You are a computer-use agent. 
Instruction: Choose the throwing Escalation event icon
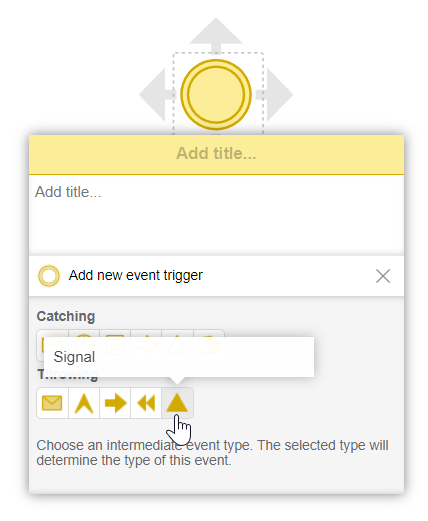pos(84,403)
